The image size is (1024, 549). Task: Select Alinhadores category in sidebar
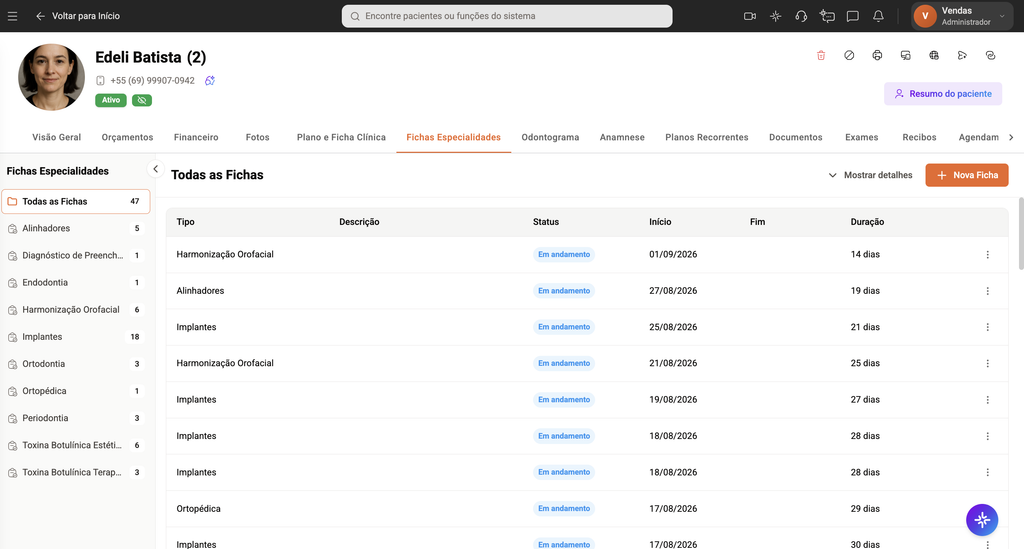[76, 228]
